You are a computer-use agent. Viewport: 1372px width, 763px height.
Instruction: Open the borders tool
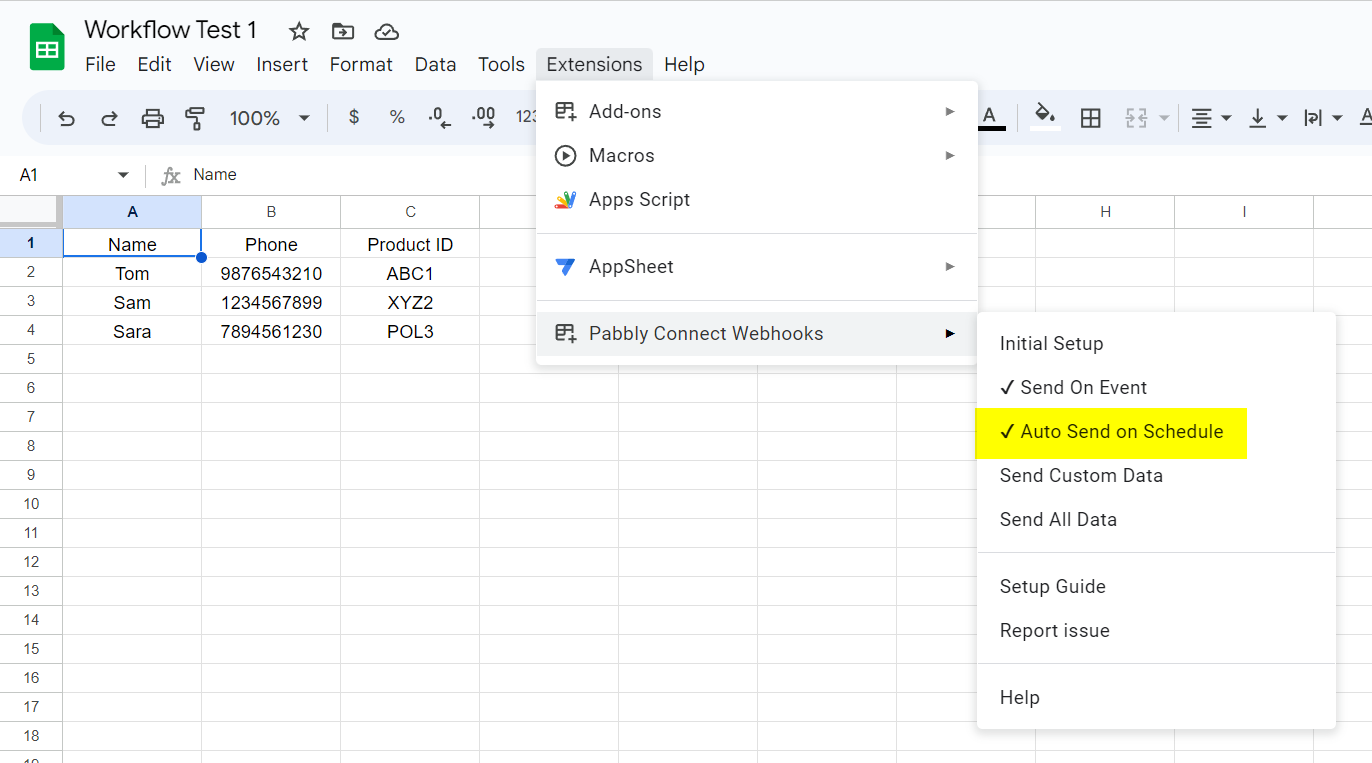point(1091,118)
